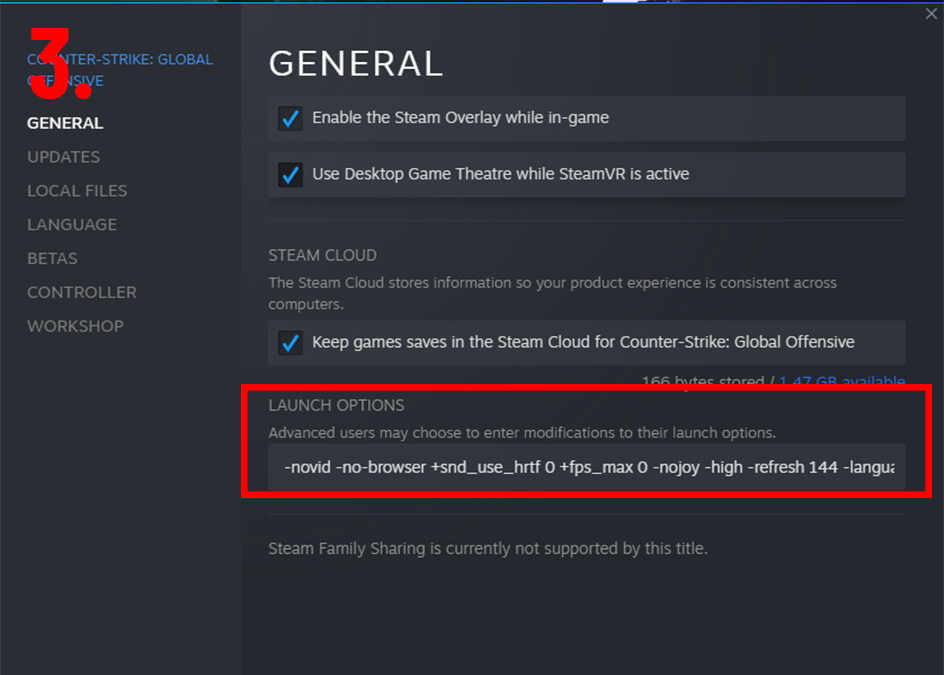This screenshot has width=944, height=675.
Task: Switch to the UPDATES section
Action: pos(63,157)
